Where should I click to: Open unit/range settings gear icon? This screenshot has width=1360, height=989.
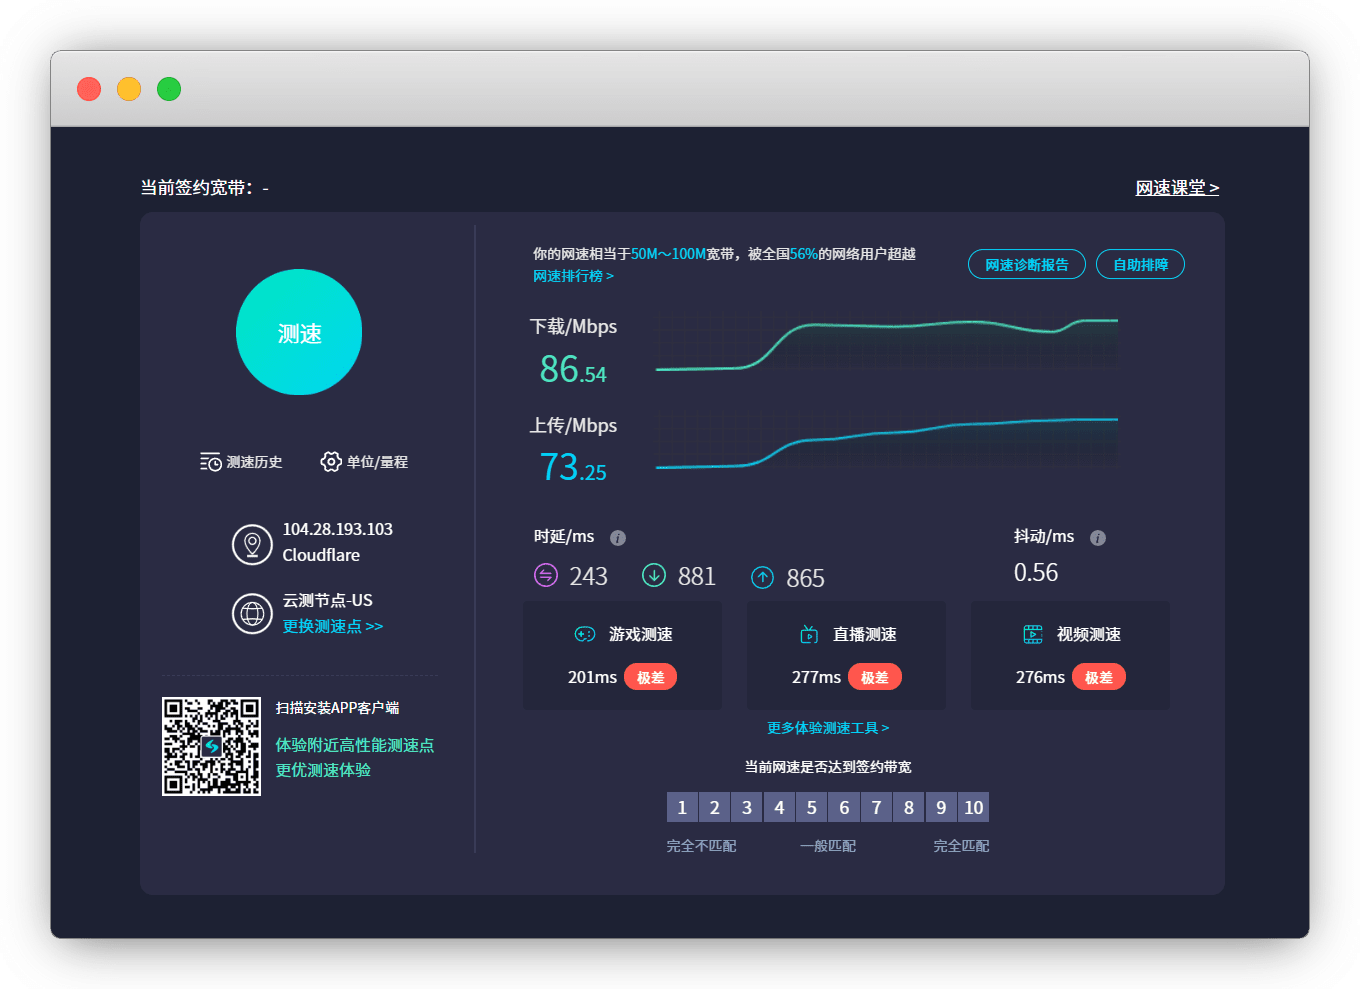coord(330,461)
